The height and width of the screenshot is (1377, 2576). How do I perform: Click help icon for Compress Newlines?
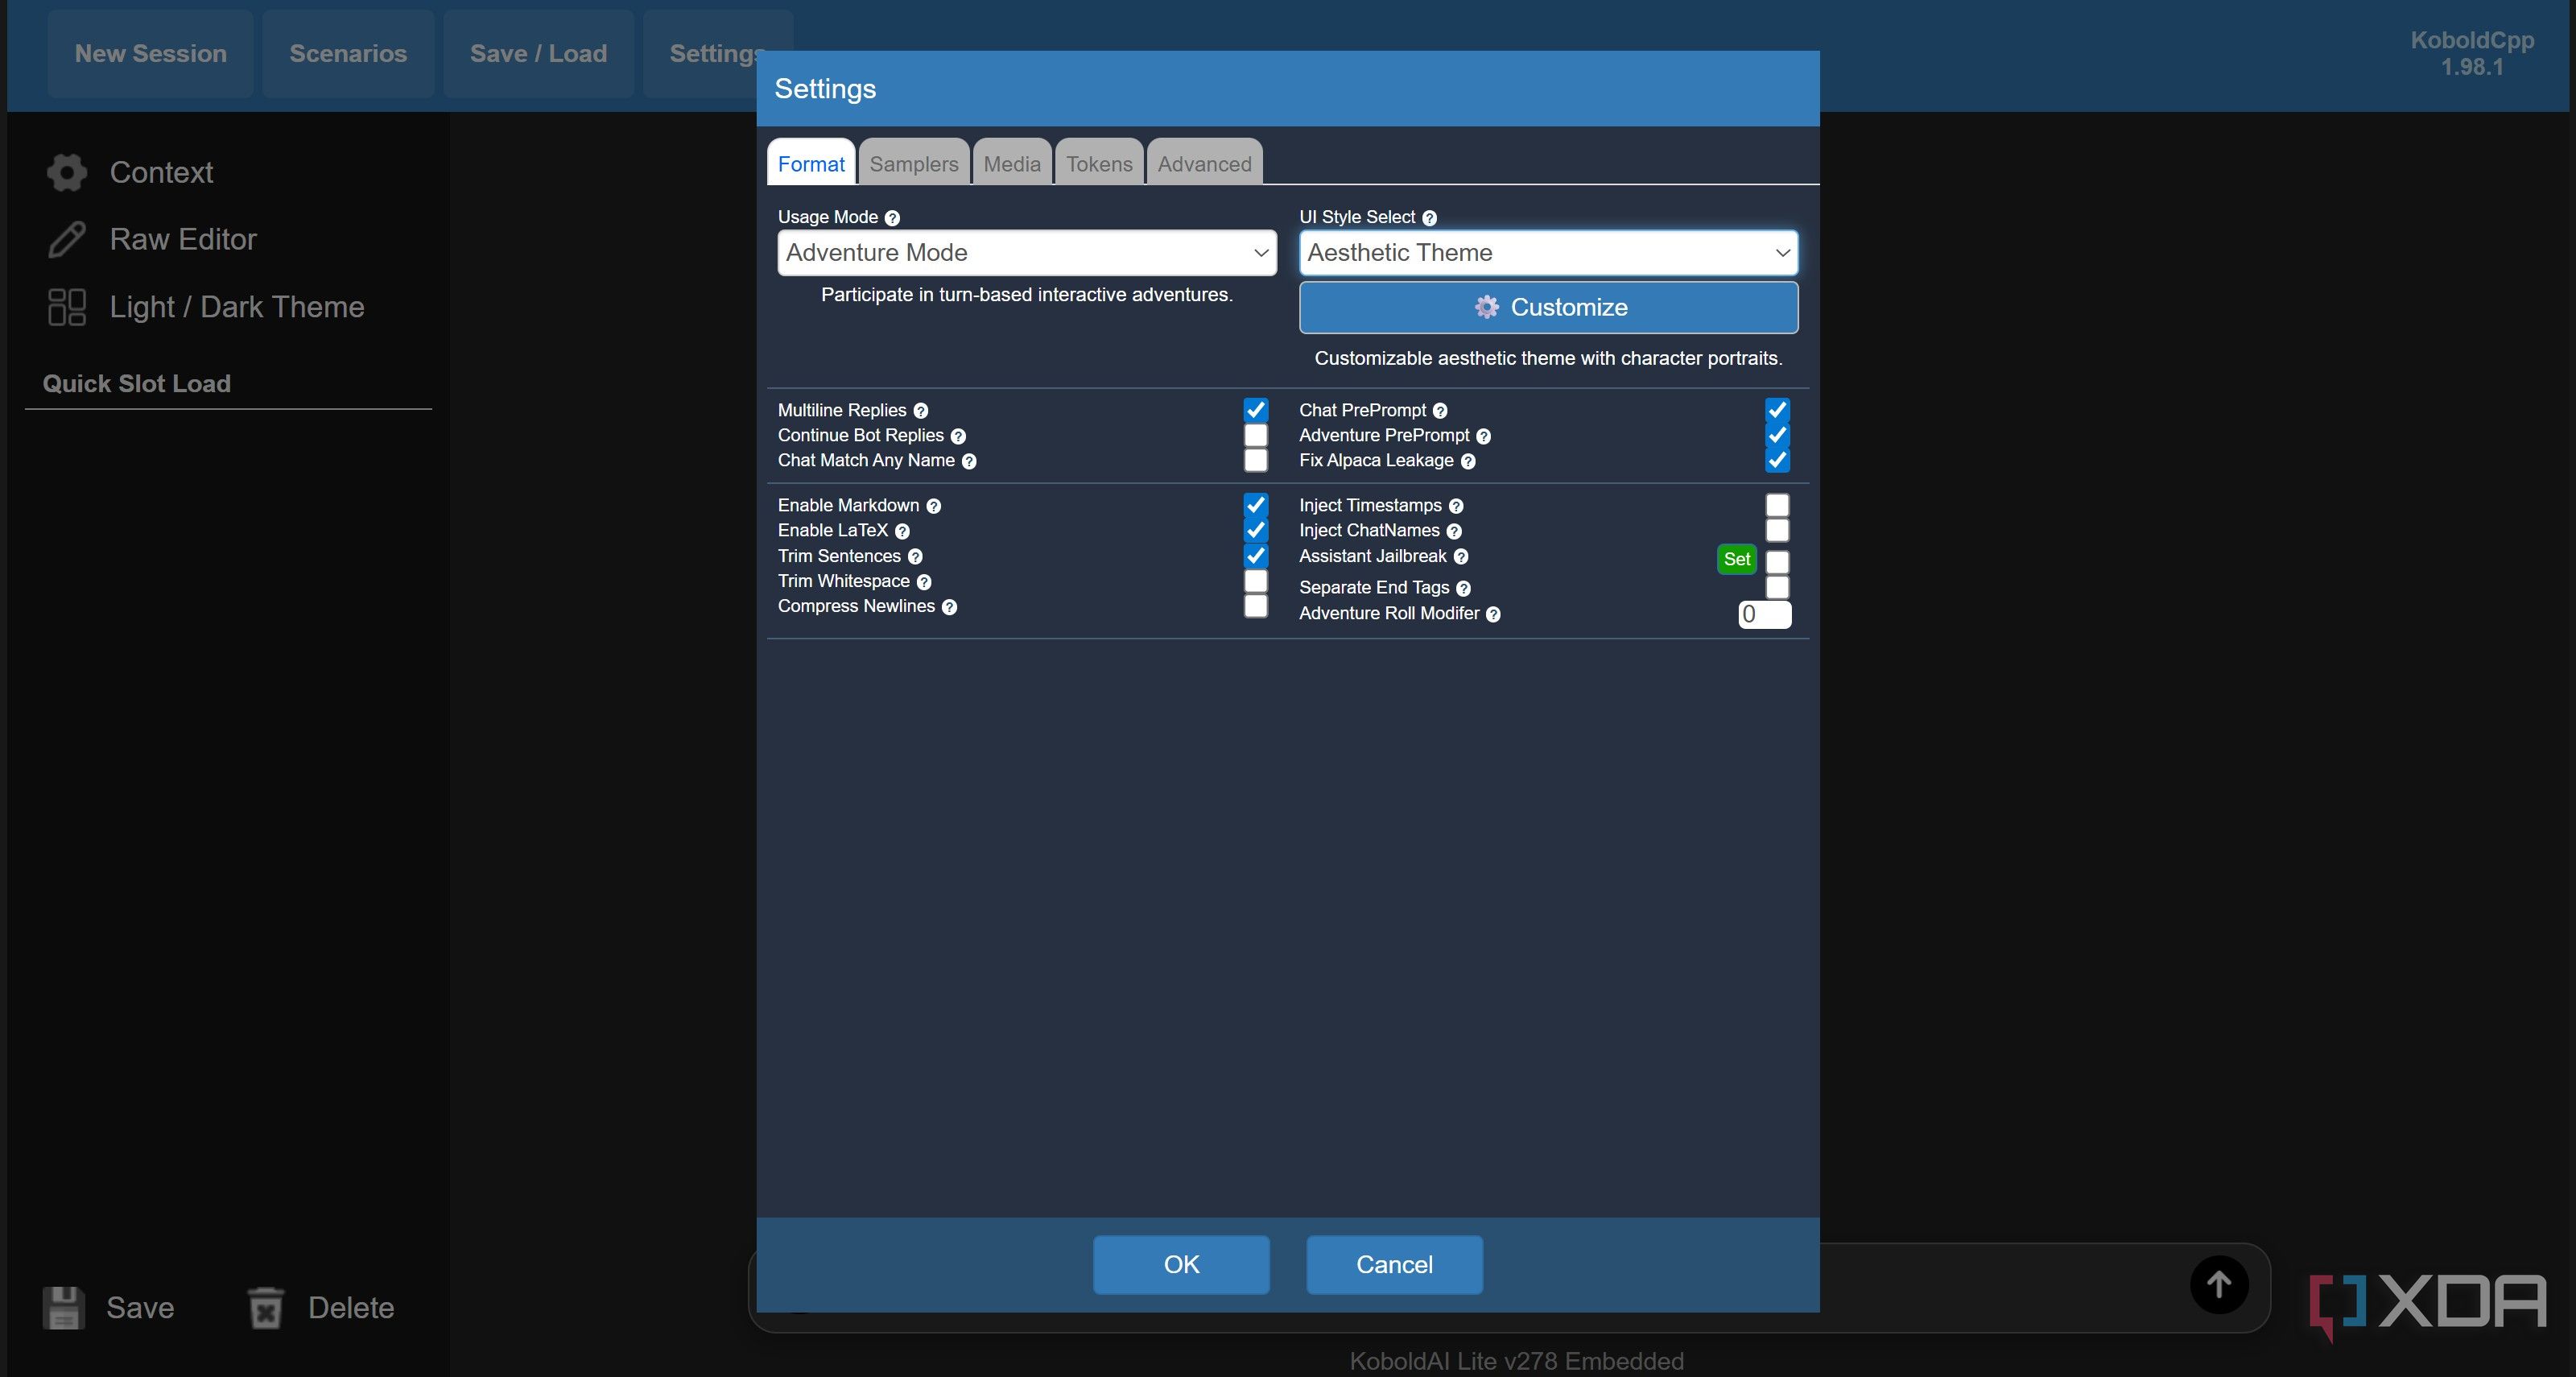pyautogui.click(x=949, y=607)
